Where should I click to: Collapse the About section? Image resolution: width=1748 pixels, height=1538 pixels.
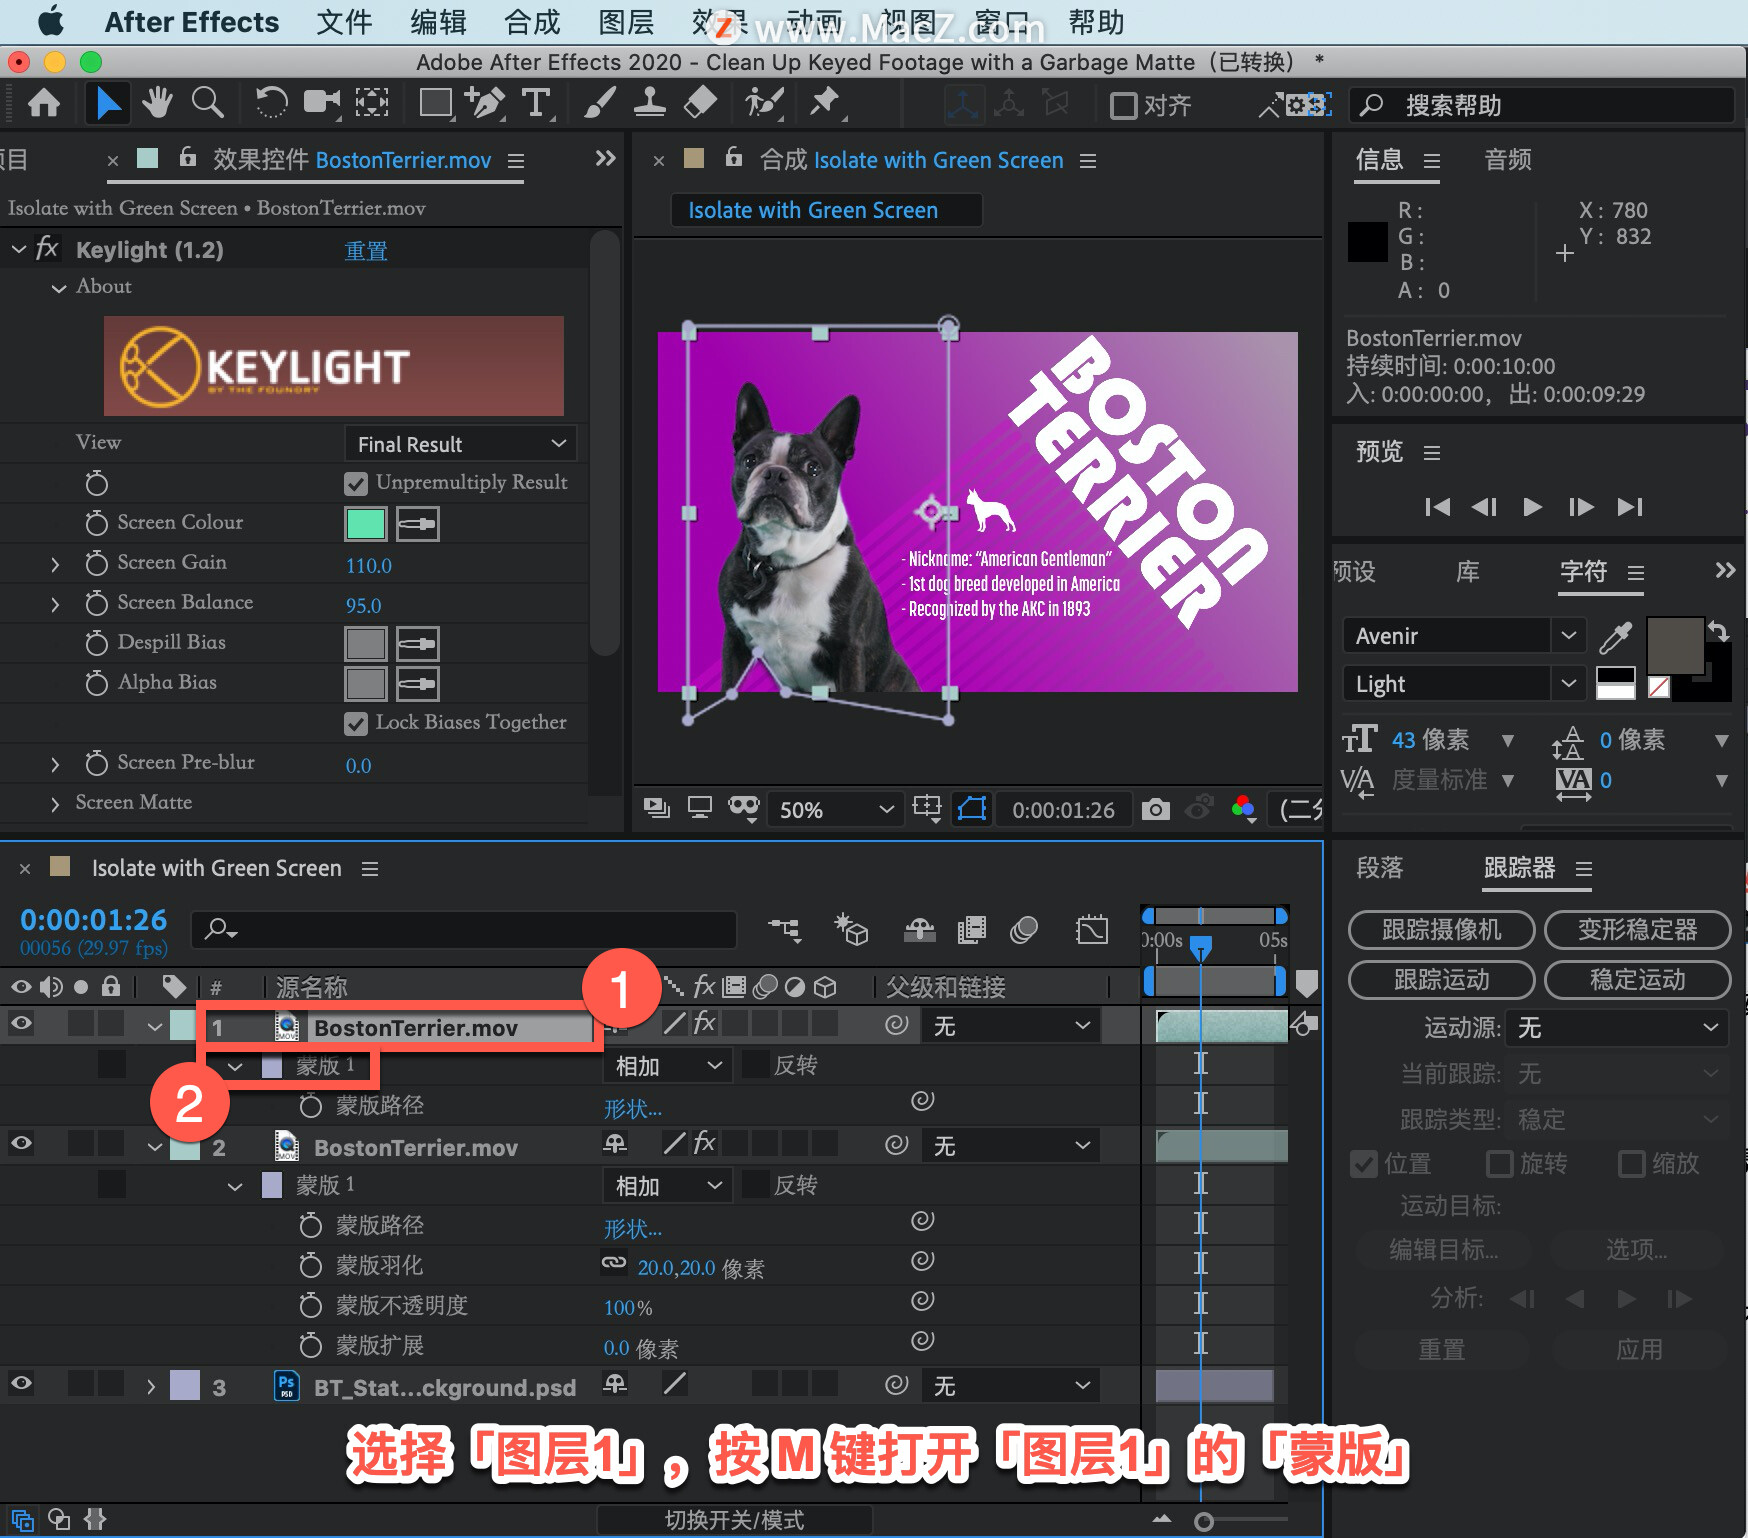pos(59,288)
